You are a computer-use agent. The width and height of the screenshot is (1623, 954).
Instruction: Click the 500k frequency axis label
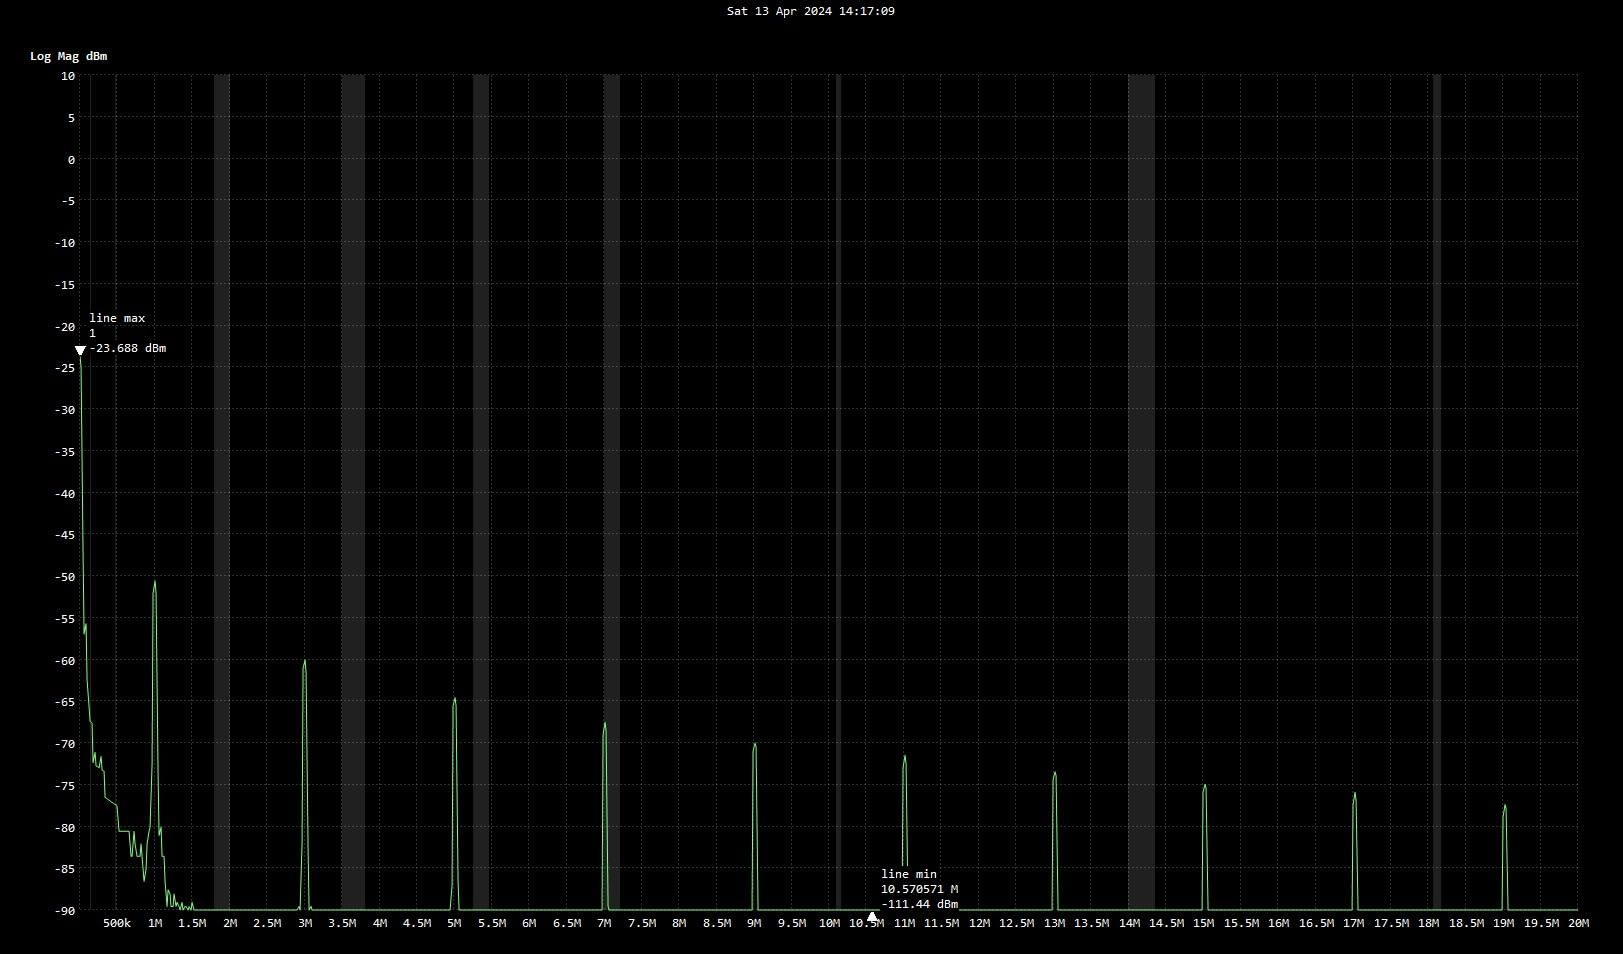[x=117, y=923]
